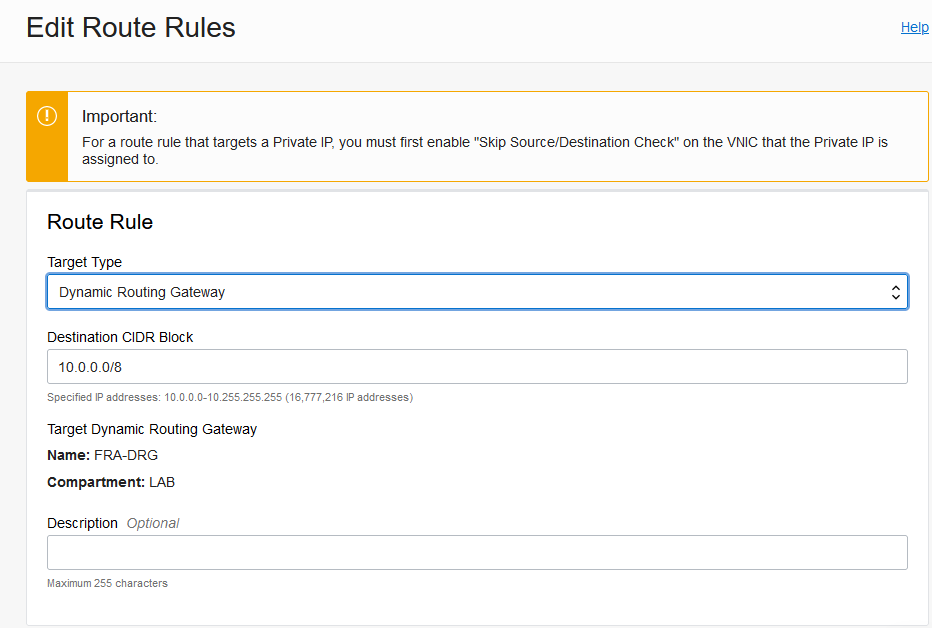932x628 pixels.
Task: Click the warning exclamation icon
Action: pyautogui.click(x=47, y=116)
